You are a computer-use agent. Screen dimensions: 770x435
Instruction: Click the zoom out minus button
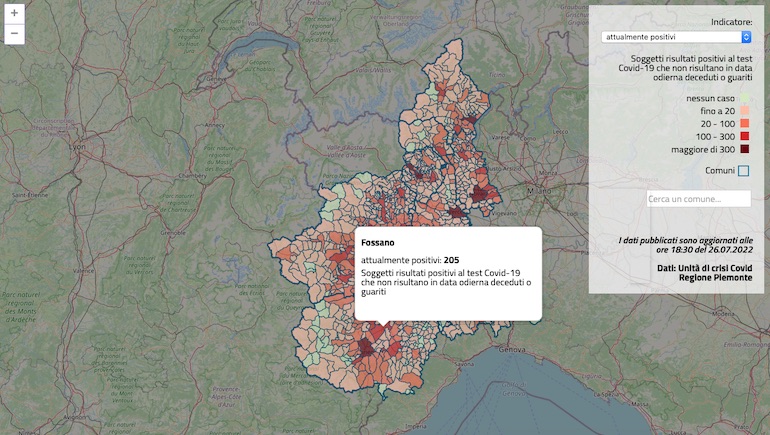click(x=14, y=34)
